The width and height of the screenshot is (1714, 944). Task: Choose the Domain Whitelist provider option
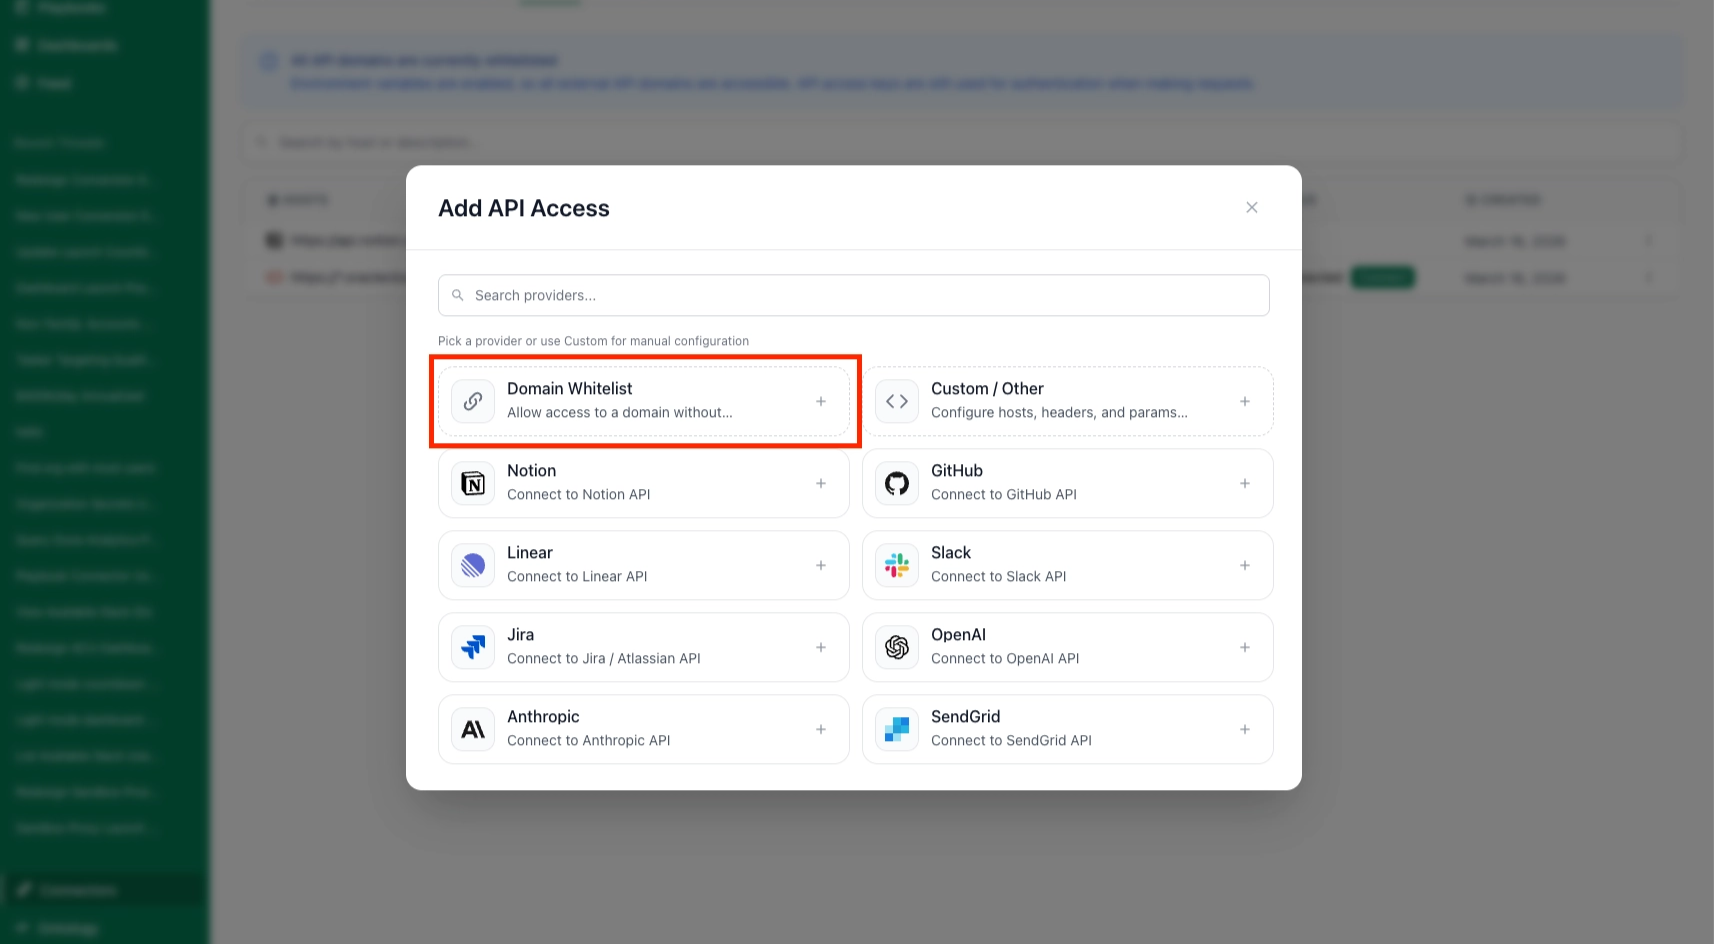[x=645, y=401]
